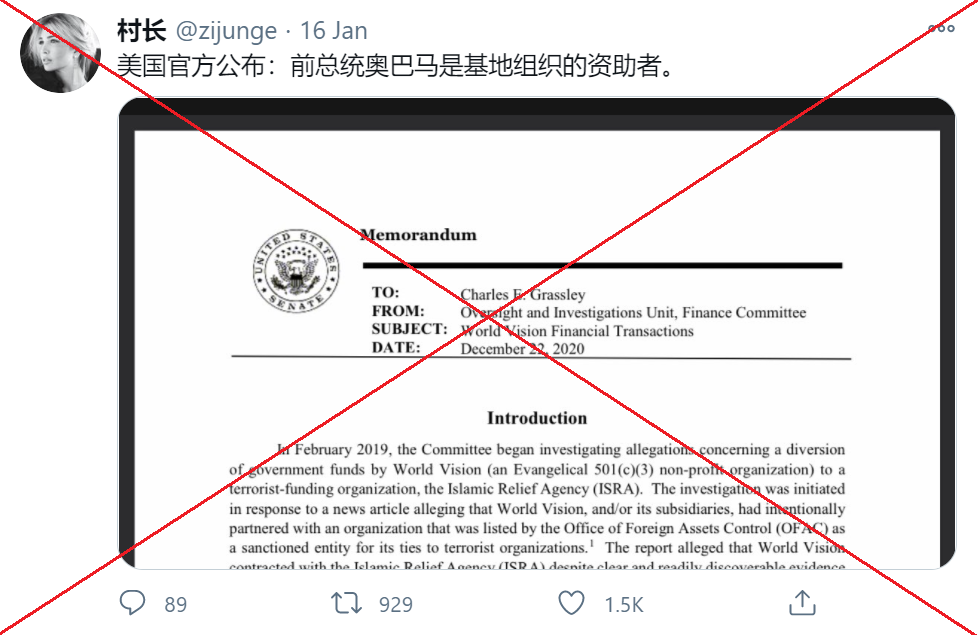Click the World Vision Financial Transactions subject

pyautogui.click(x=577, y=331)
